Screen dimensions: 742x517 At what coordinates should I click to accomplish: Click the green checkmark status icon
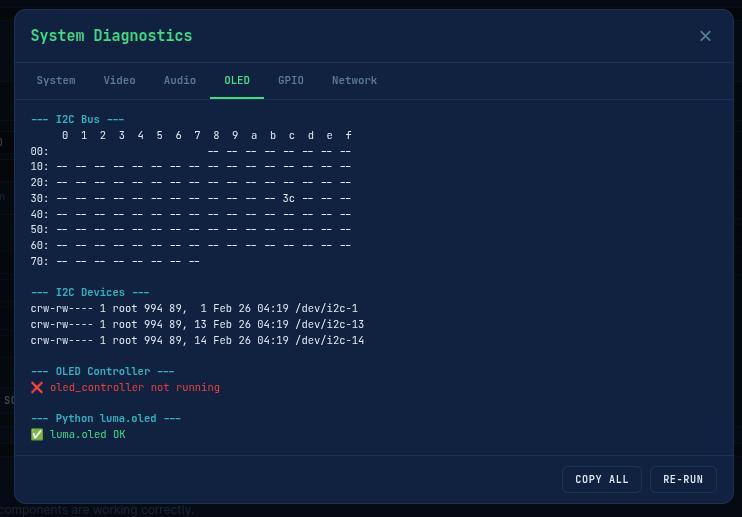[x=37, y=435]
